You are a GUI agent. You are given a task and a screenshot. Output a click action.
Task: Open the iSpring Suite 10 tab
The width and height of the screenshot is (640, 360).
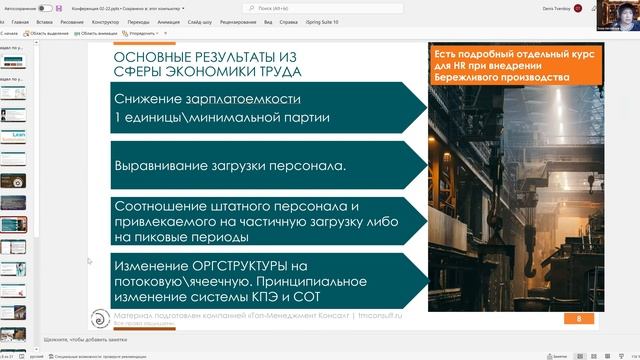(322, 22)
